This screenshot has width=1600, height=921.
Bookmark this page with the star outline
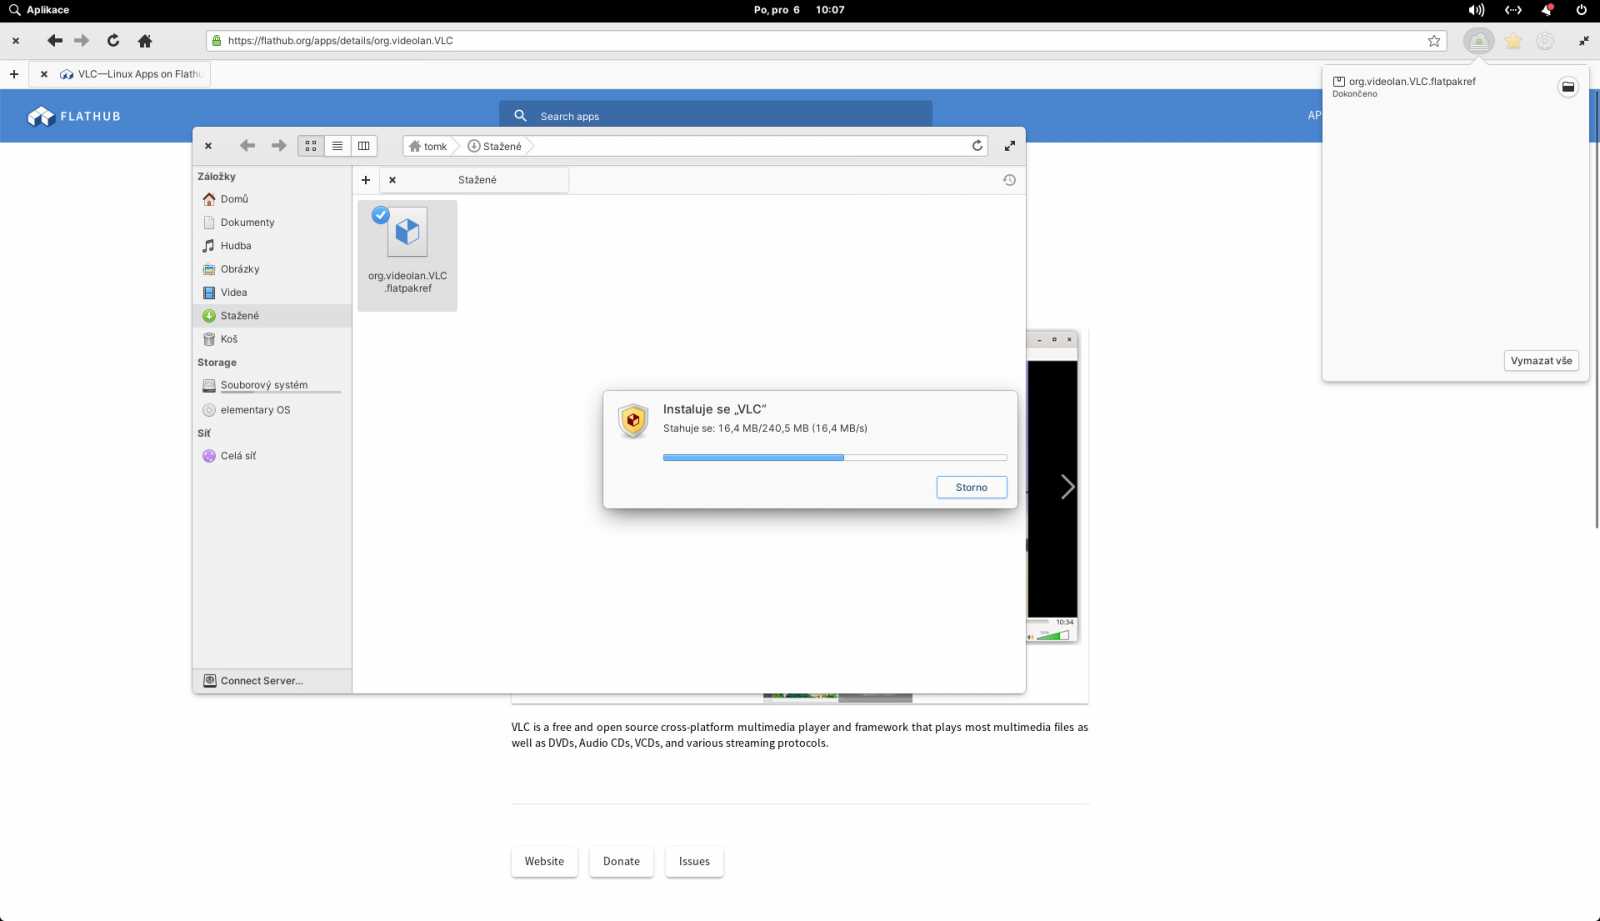(x=1434, y=41)
